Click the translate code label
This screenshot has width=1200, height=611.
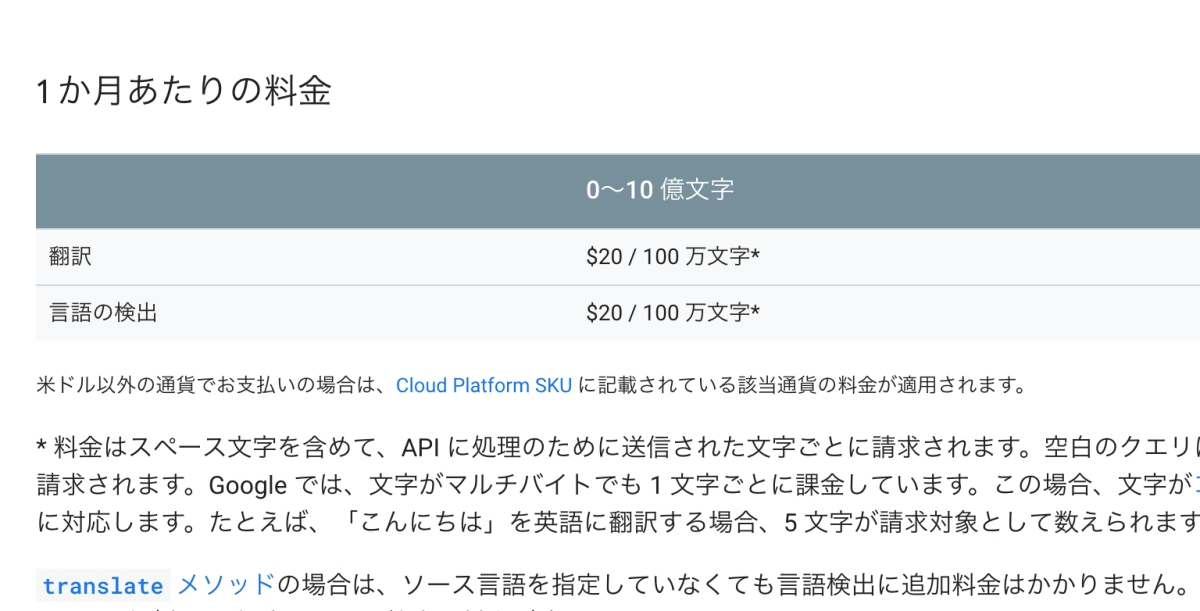[x=103, y=586]
